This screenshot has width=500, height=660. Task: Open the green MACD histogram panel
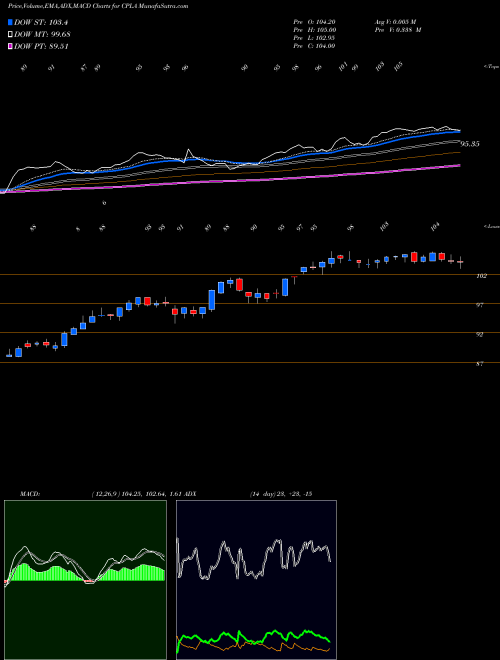[x=85, y=580]
